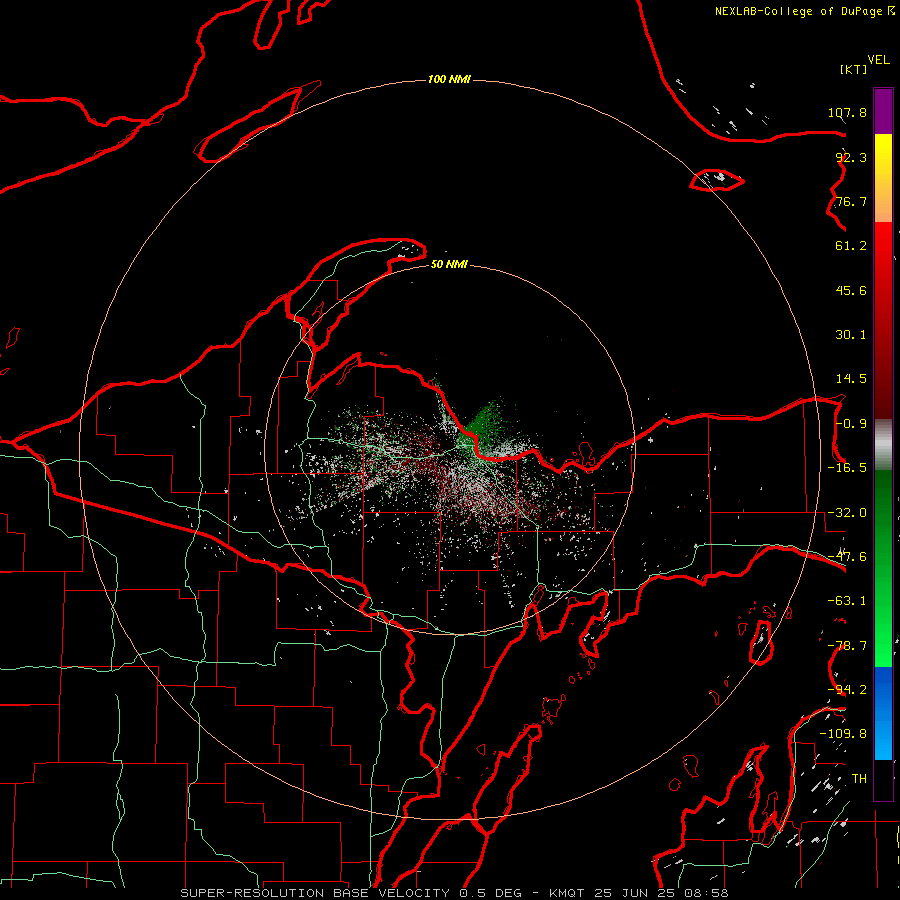
Task: Select the -78.7 legend value
Action: pos(847,646)
